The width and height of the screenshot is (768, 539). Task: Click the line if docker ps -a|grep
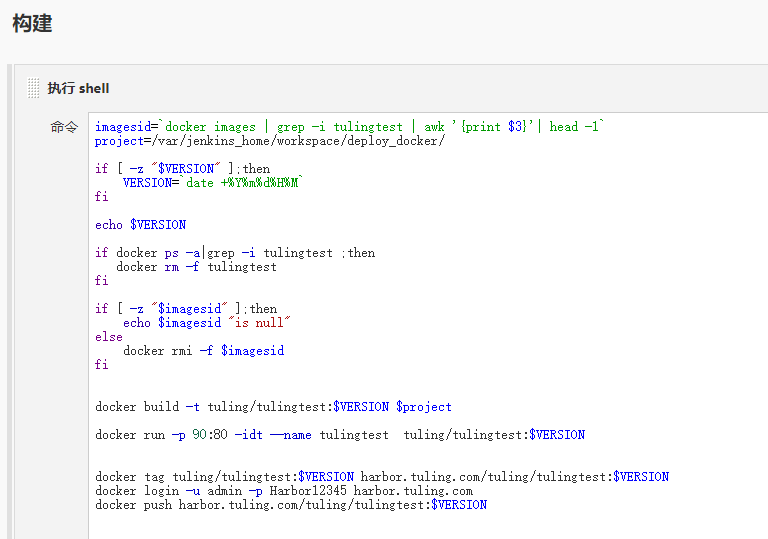[235, 252]
